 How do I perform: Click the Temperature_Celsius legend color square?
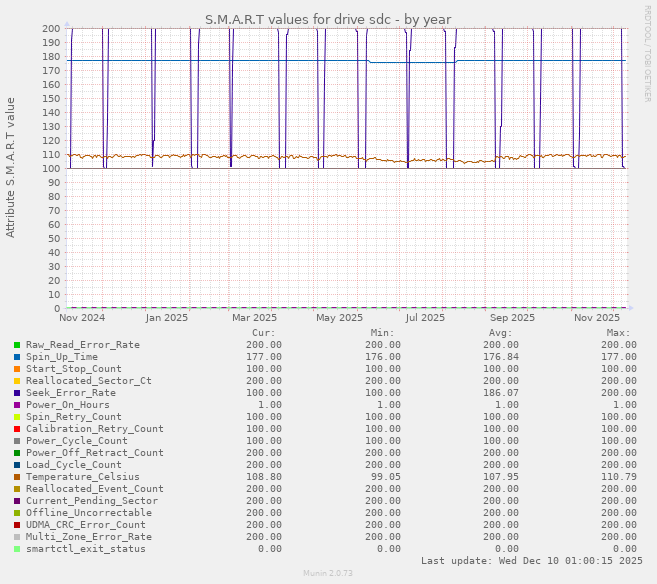17,477
